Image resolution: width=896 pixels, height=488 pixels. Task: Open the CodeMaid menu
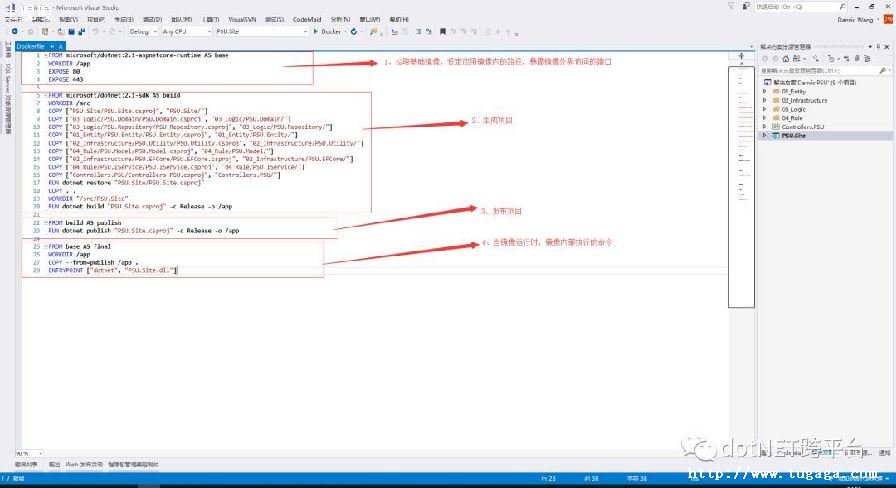[x=307, y=19]
